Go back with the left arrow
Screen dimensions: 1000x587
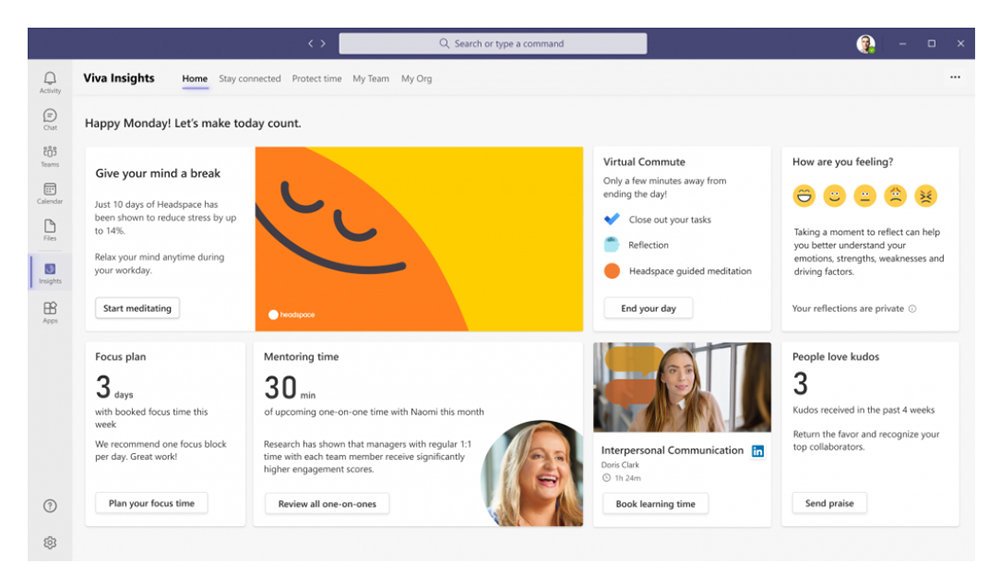pos(311,43)
